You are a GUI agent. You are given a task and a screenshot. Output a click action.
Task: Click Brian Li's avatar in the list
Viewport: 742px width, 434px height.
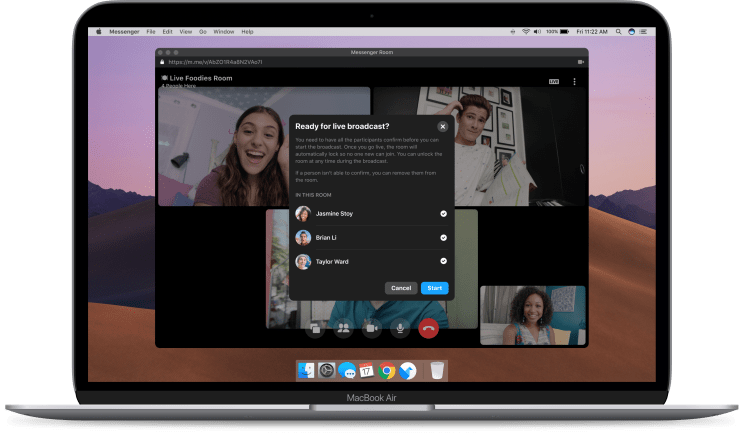pos(303,238)
